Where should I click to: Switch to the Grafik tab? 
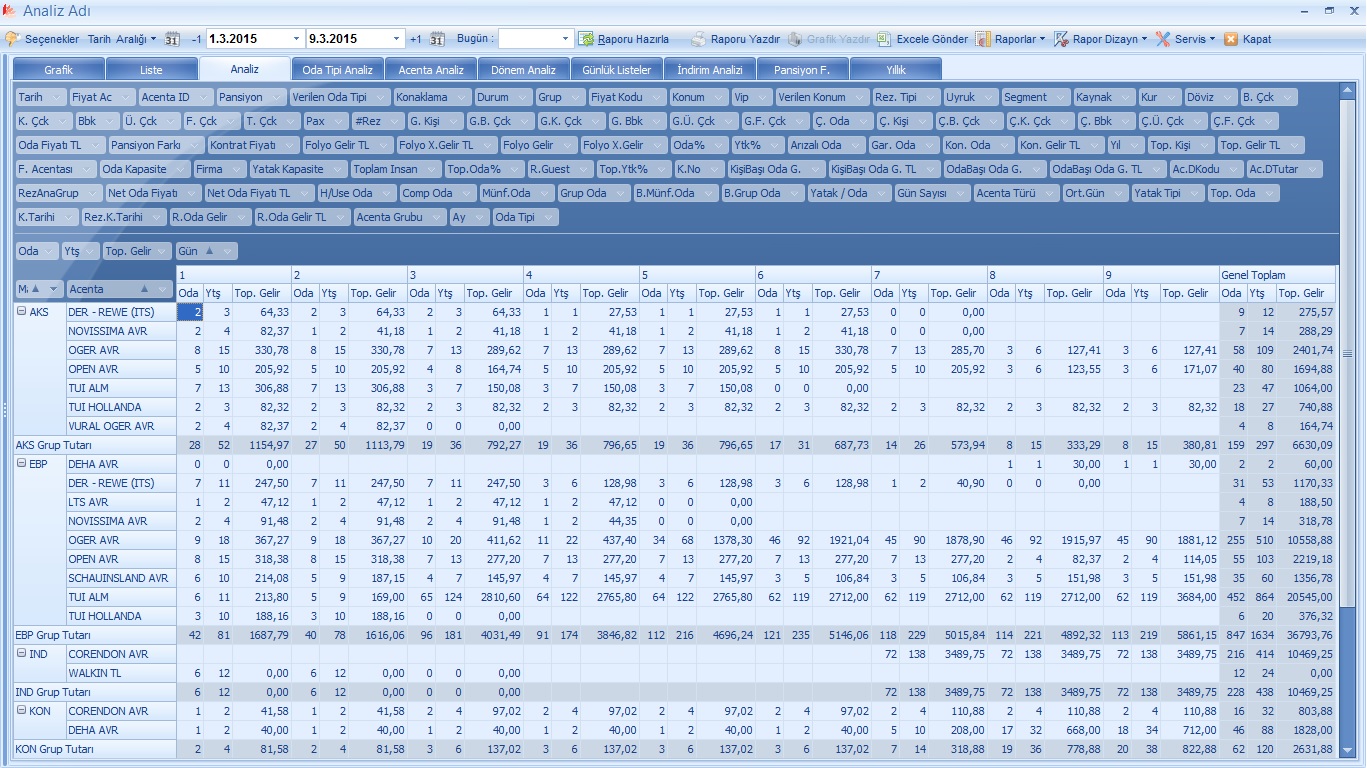(x=58, y=70)
